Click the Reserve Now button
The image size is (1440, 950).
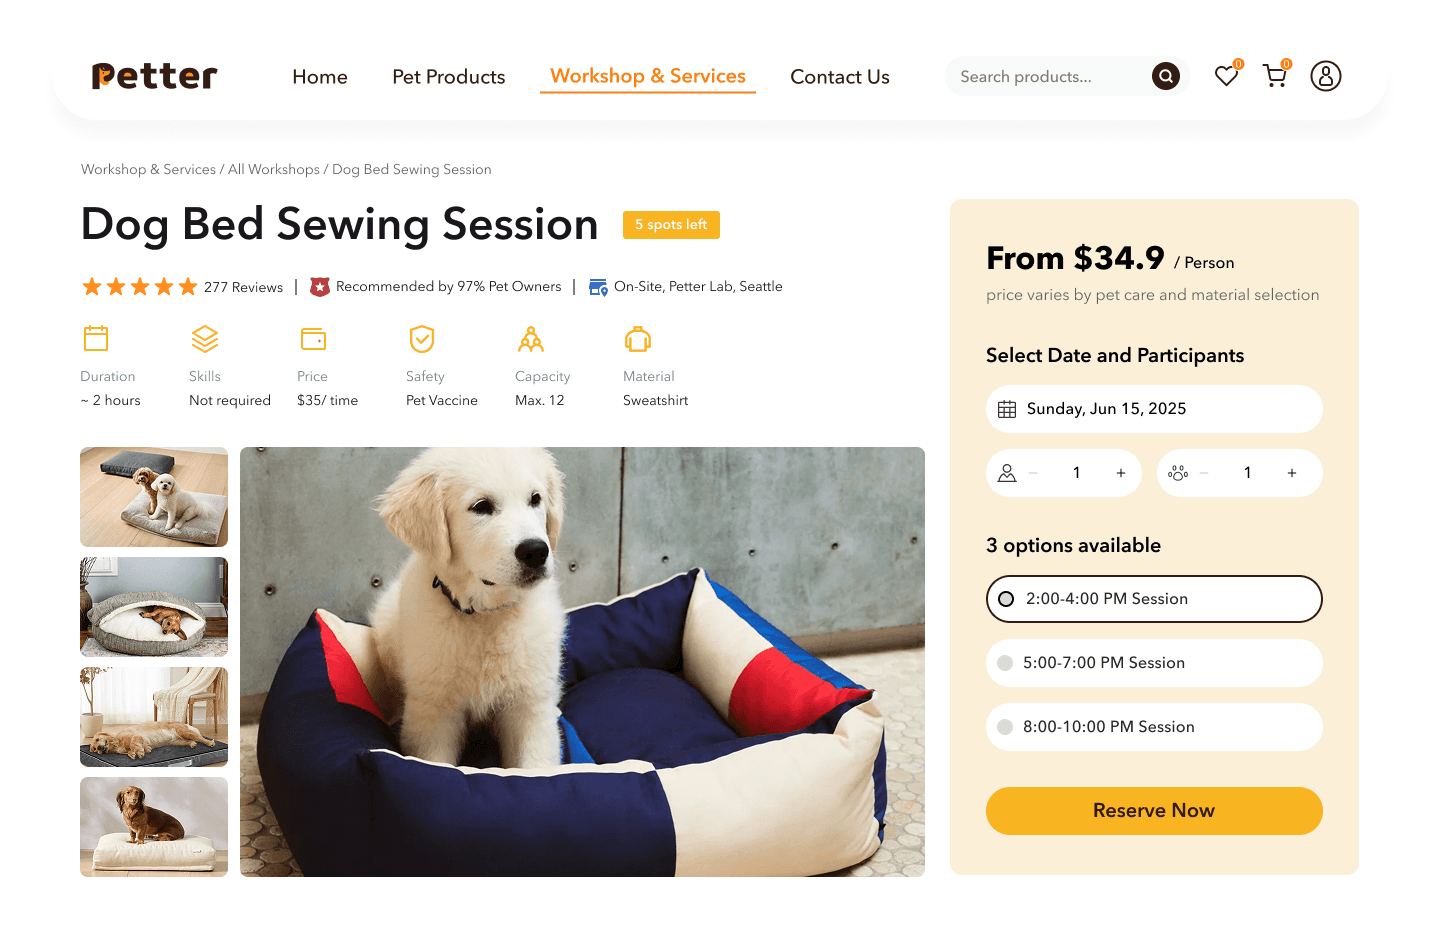pyautogui.click(x=1154, y=811)
